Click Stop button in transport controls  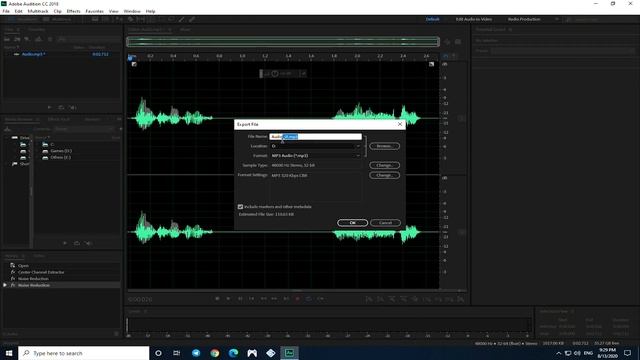tap(217, 299)
